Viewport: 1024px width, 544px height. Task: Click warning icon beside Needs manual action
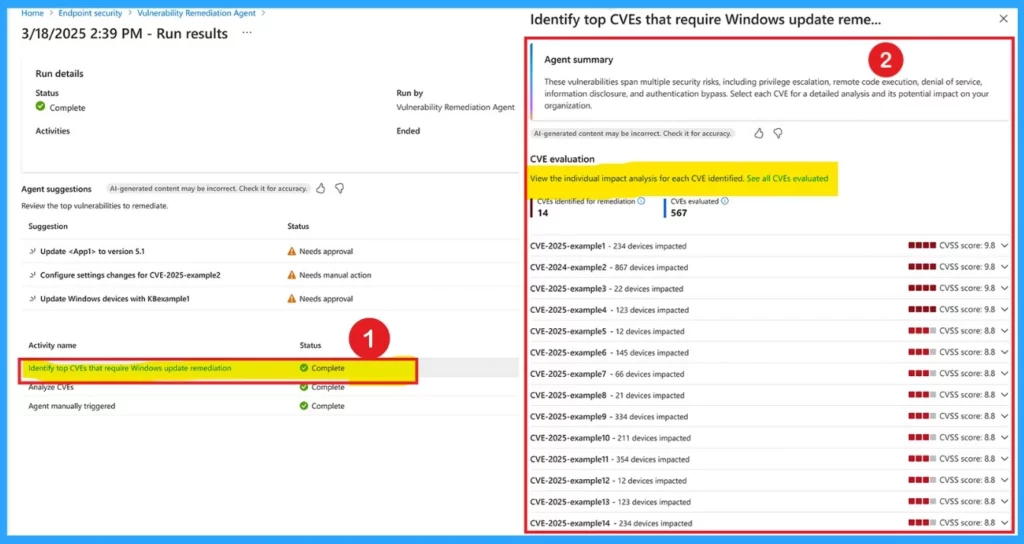click(291, 275)
